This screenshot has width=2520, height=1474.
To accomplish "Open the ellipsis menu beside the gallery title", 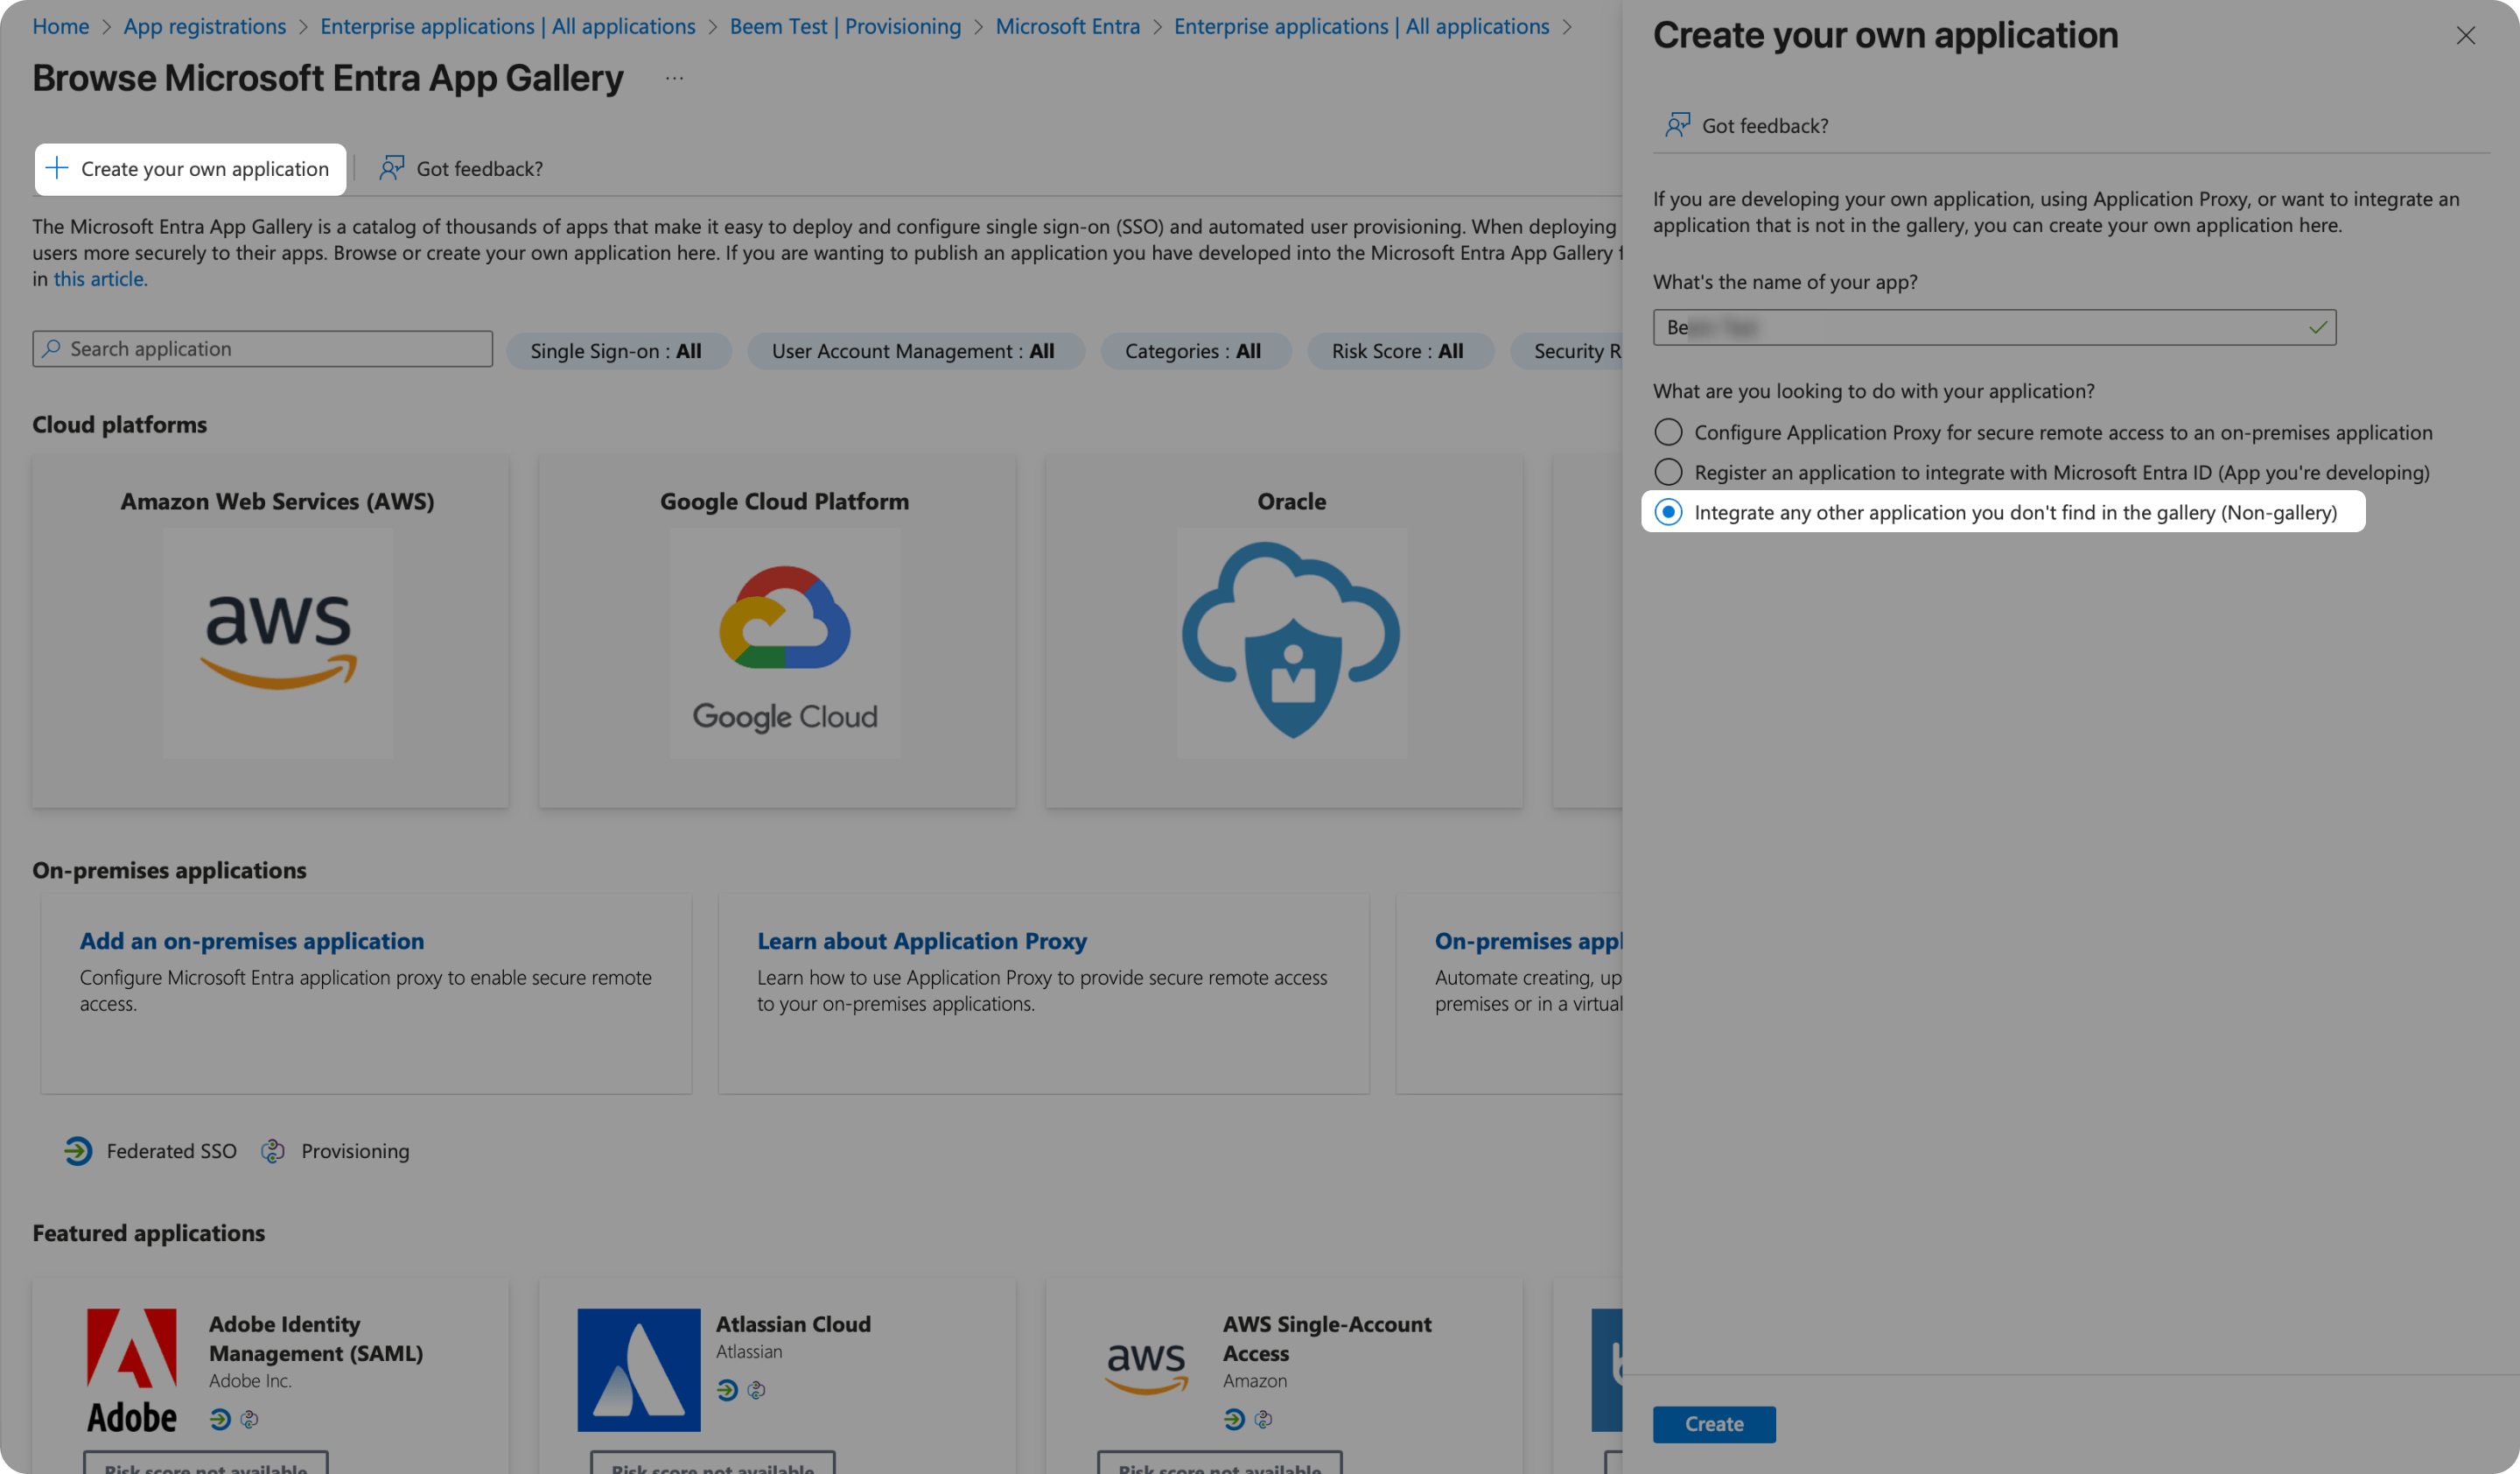I will (675, 78).
